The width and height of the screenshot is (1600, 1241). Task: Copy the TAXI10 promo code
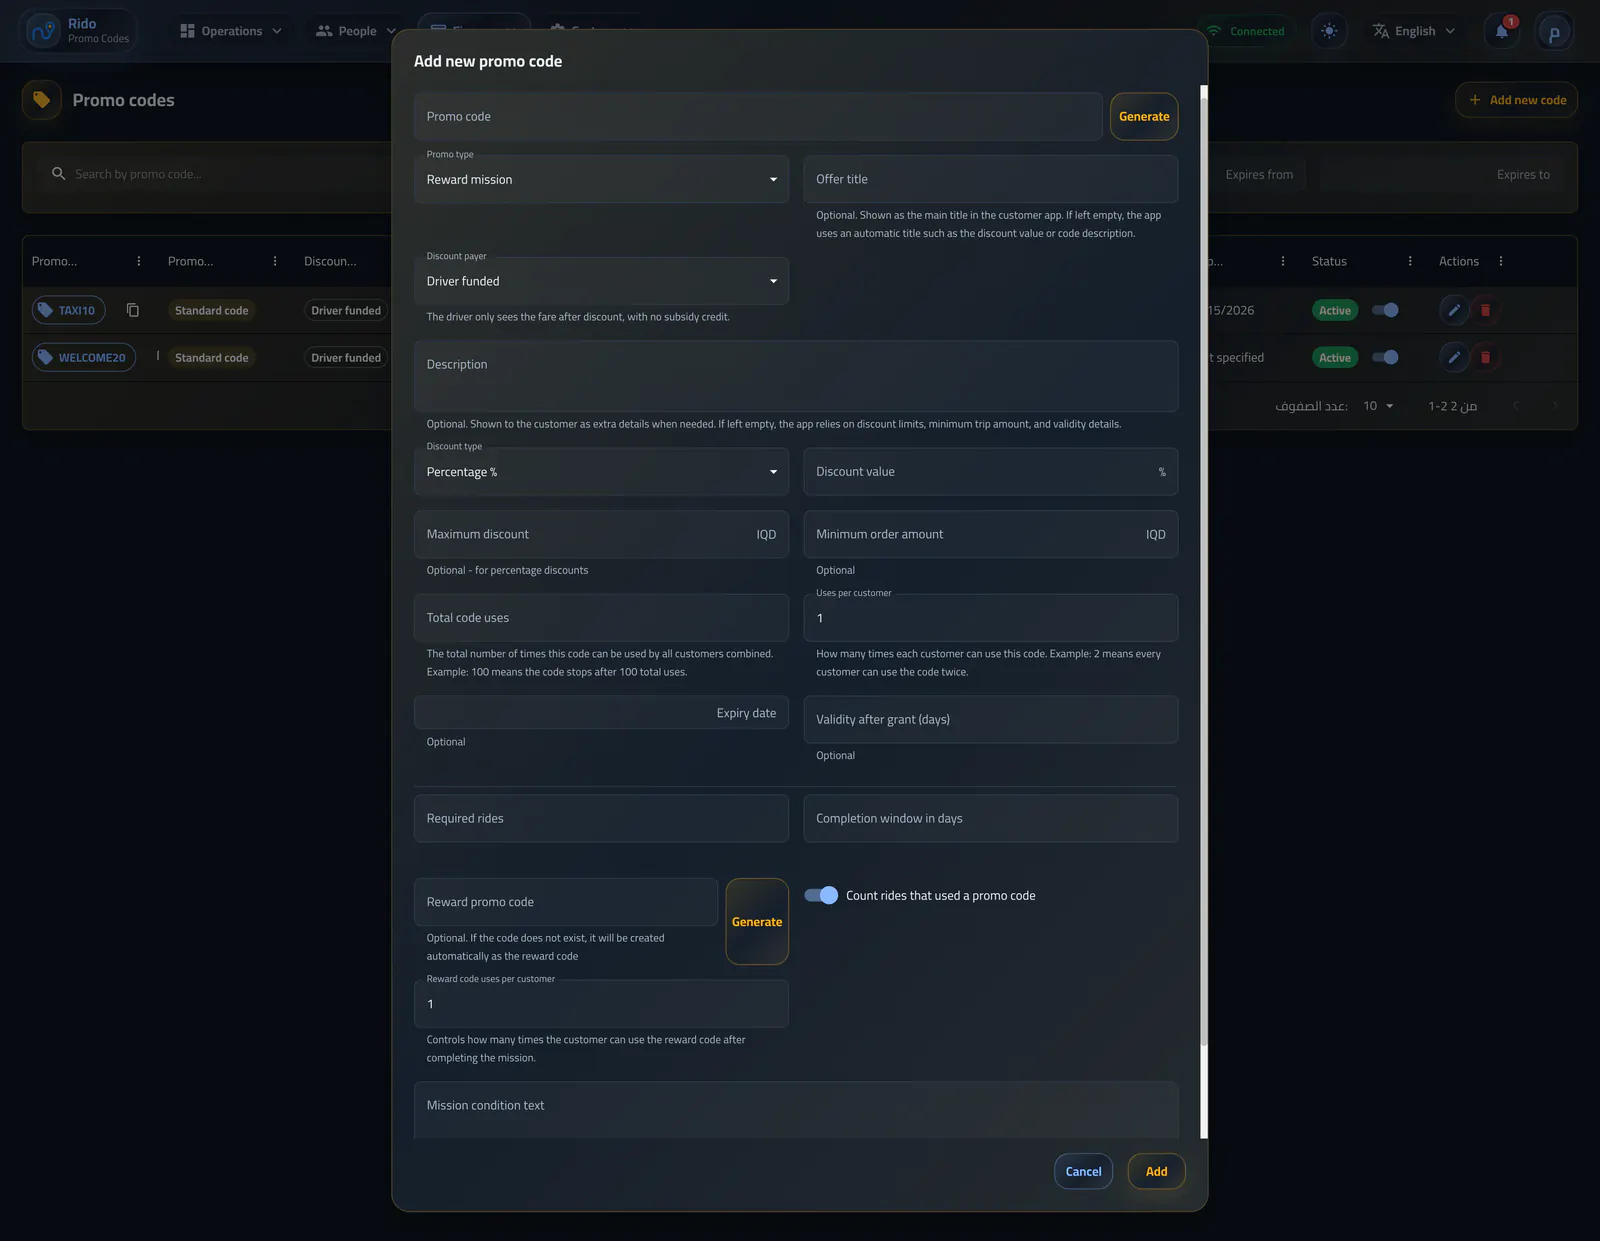coord(133,310)
